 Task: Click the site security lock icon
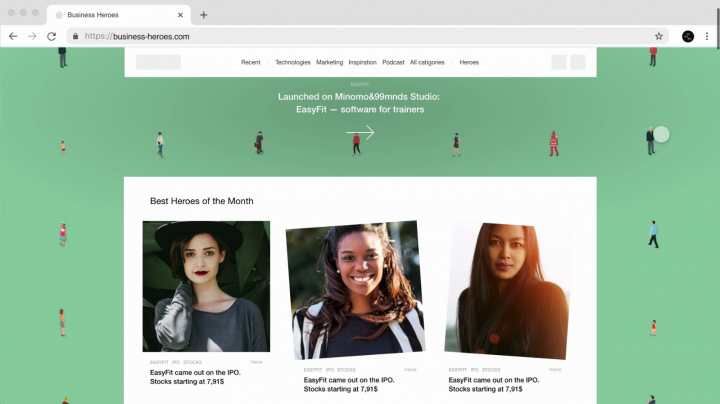click(x=75, y=36)
